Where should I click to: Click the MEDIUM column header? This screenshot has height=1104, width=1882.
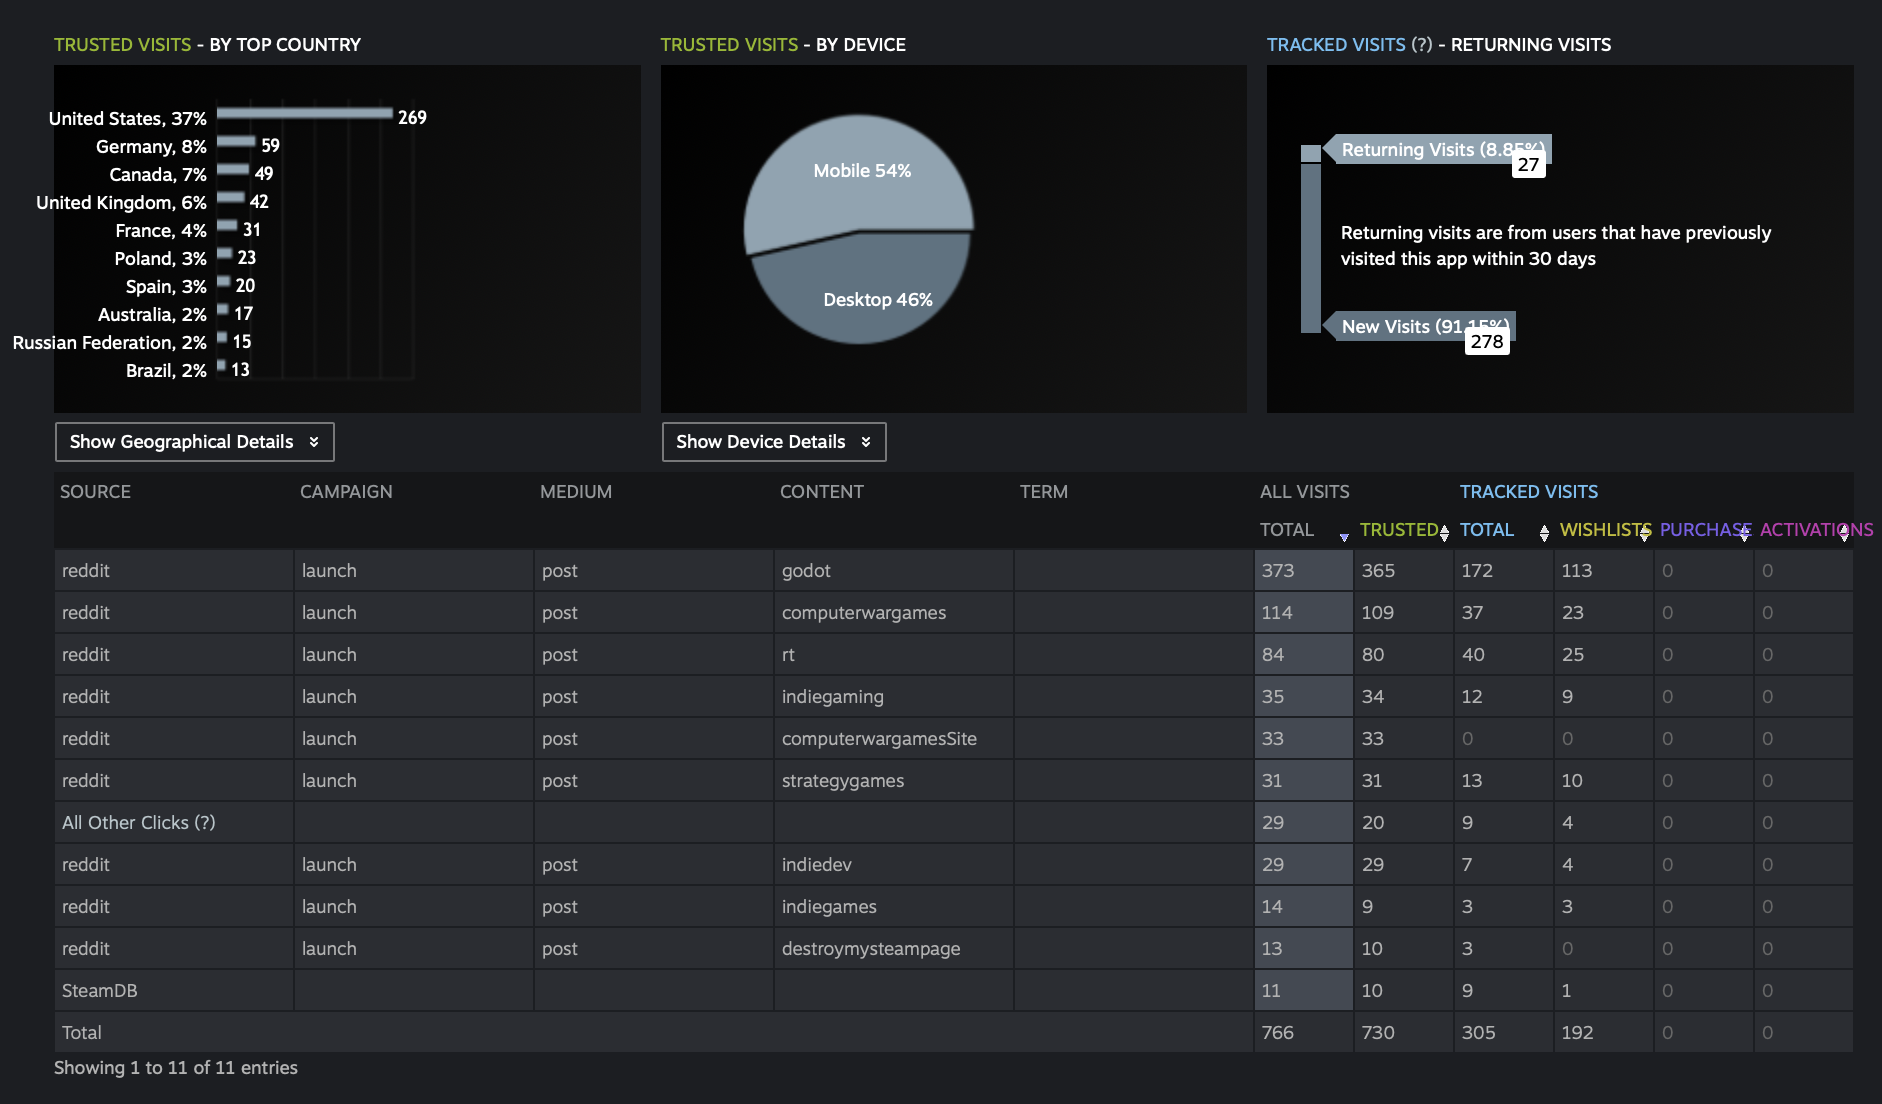576,492
